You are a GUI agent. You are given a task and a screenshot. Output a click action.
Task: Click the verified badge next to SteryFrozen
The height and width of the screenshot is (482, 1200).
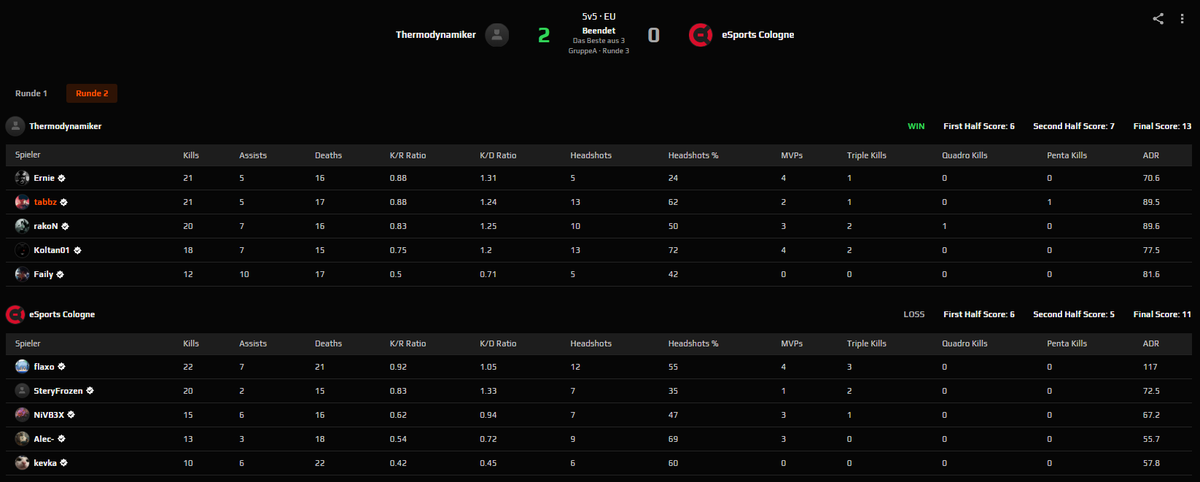(90, 390)
